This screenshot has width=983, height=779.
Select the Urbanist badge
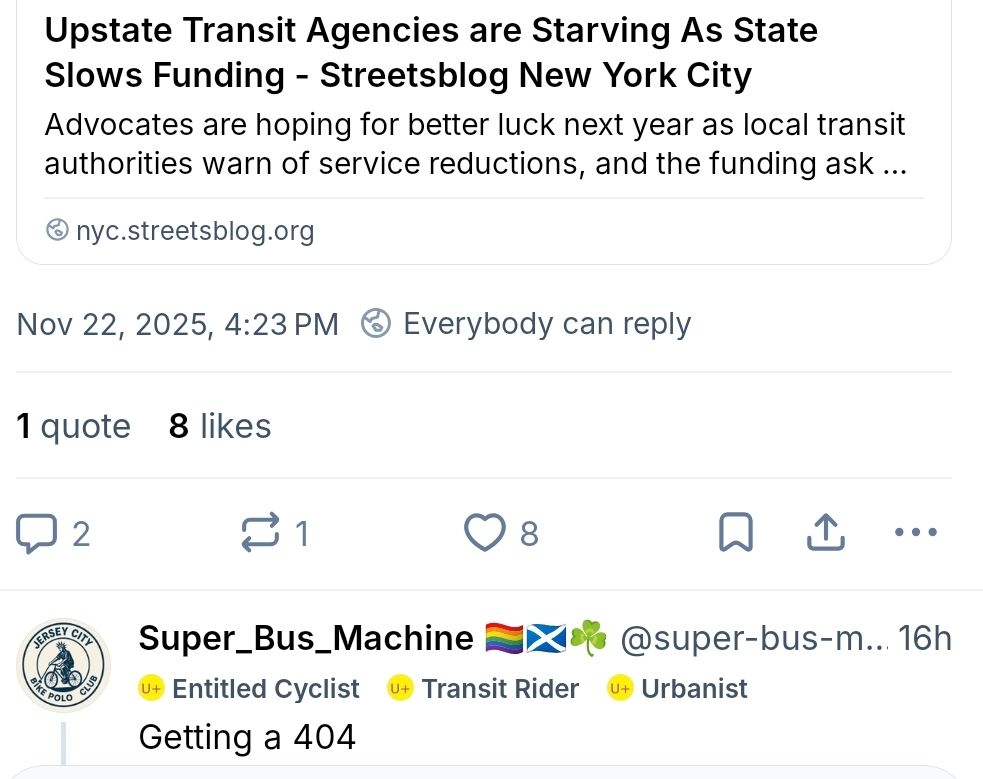click(679, 689)
